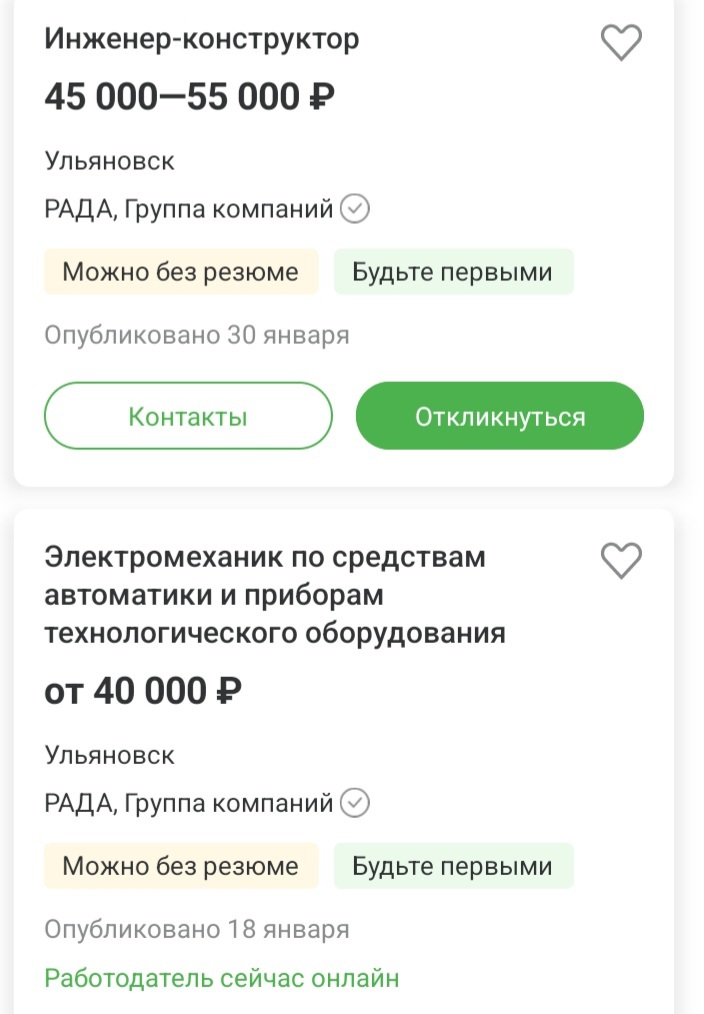Open the Электромеханик по средствам автоматики vacancy
The height and width of the screenshot is (1014, 704).
coord(275,595)
